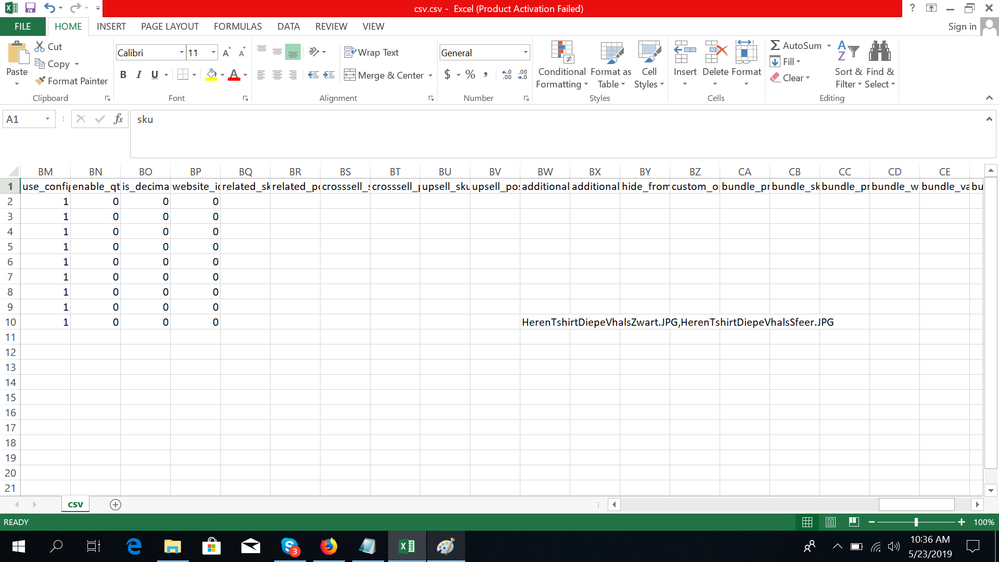Click the Sign in link
The width and height of the screenshot is (999, 562).
[962, 27]
